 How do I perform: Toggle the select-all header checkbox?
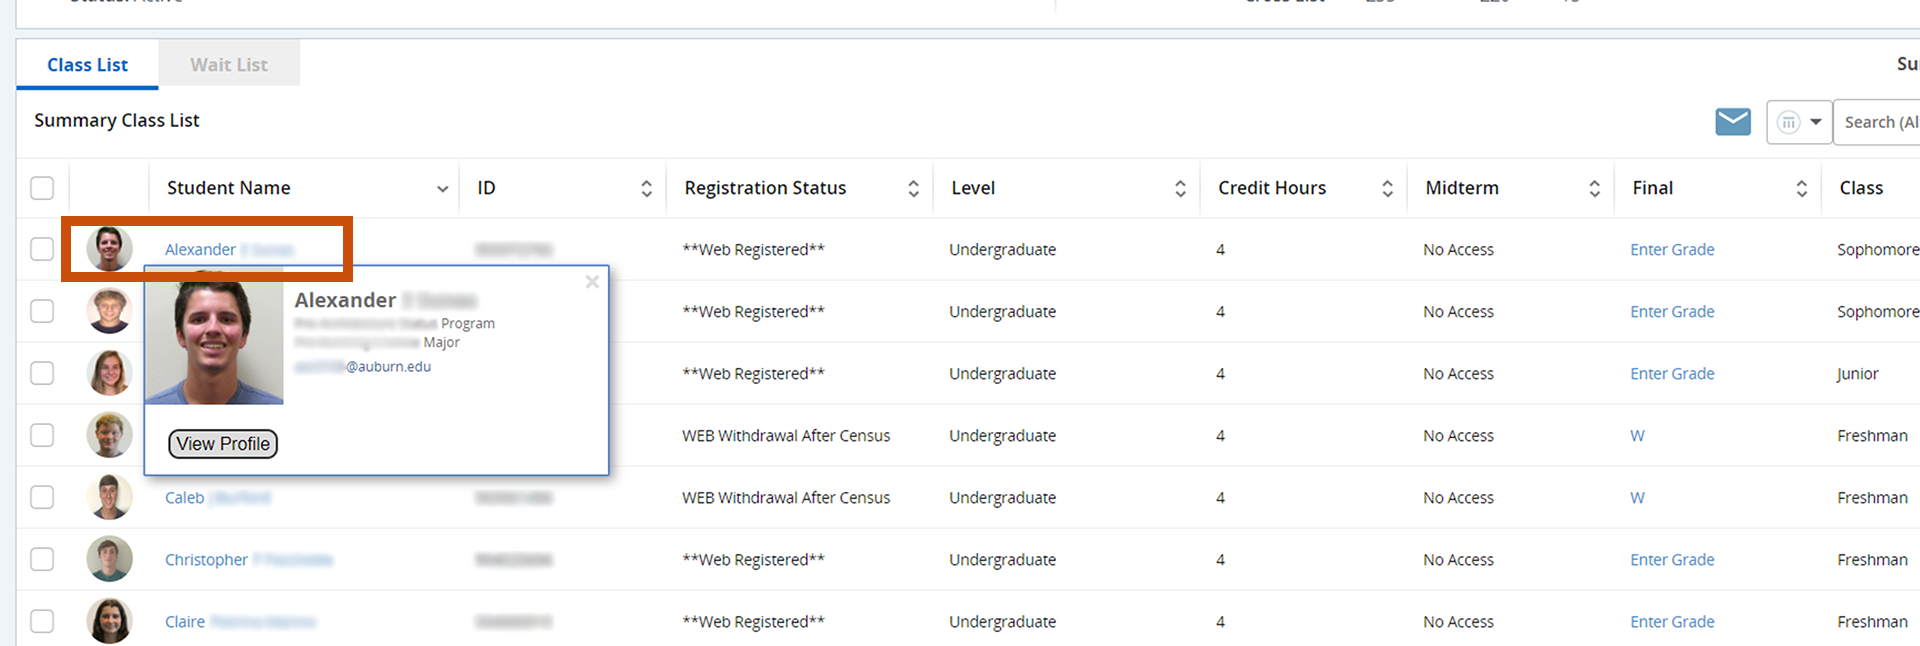[x=42, y=188]
